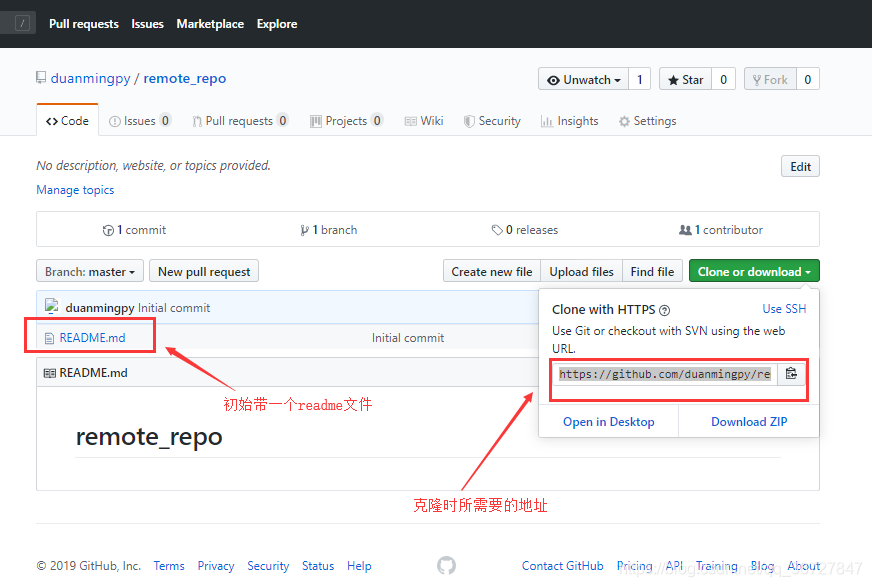The width and height of the screenshot is (872, 587).
Task: Click the duanmingpy owner link
Action: click(x=90, y=78)
